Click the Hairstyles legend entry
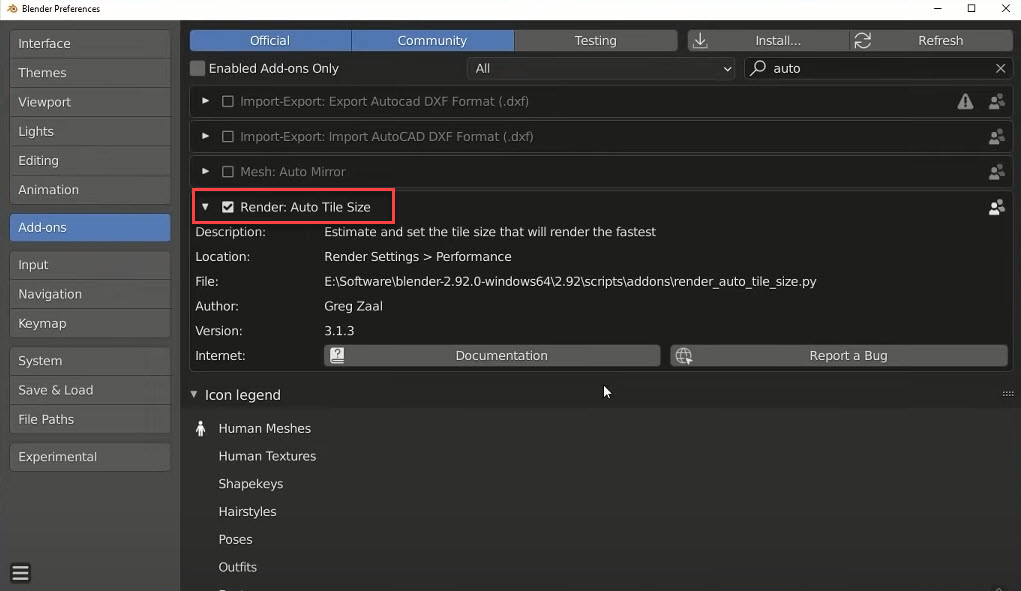 pos(247,512)
